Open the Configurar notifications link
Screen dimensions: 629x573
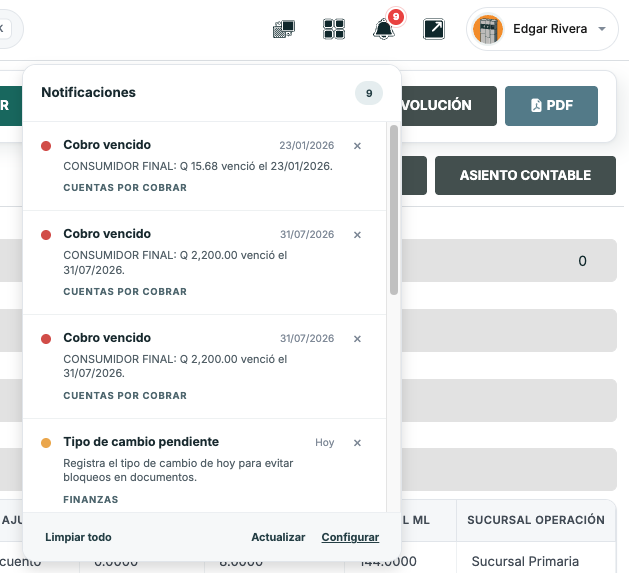350,537
